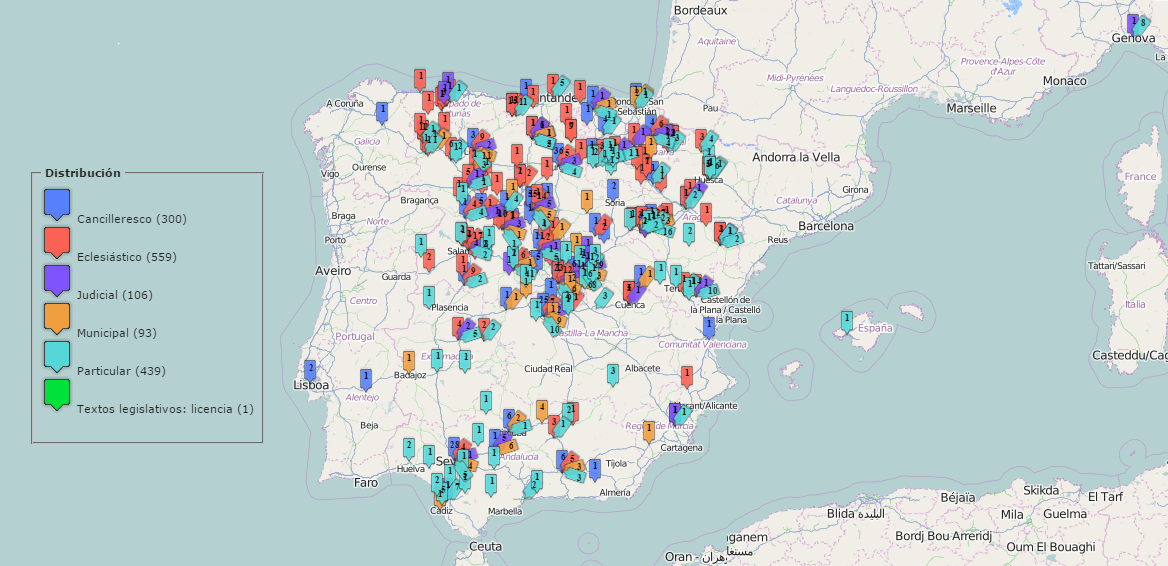The height and width of the screenshot is (566, 1168).
Task: Select the blue marker numbered 2 at Lisboa
Action: [310, 370]
